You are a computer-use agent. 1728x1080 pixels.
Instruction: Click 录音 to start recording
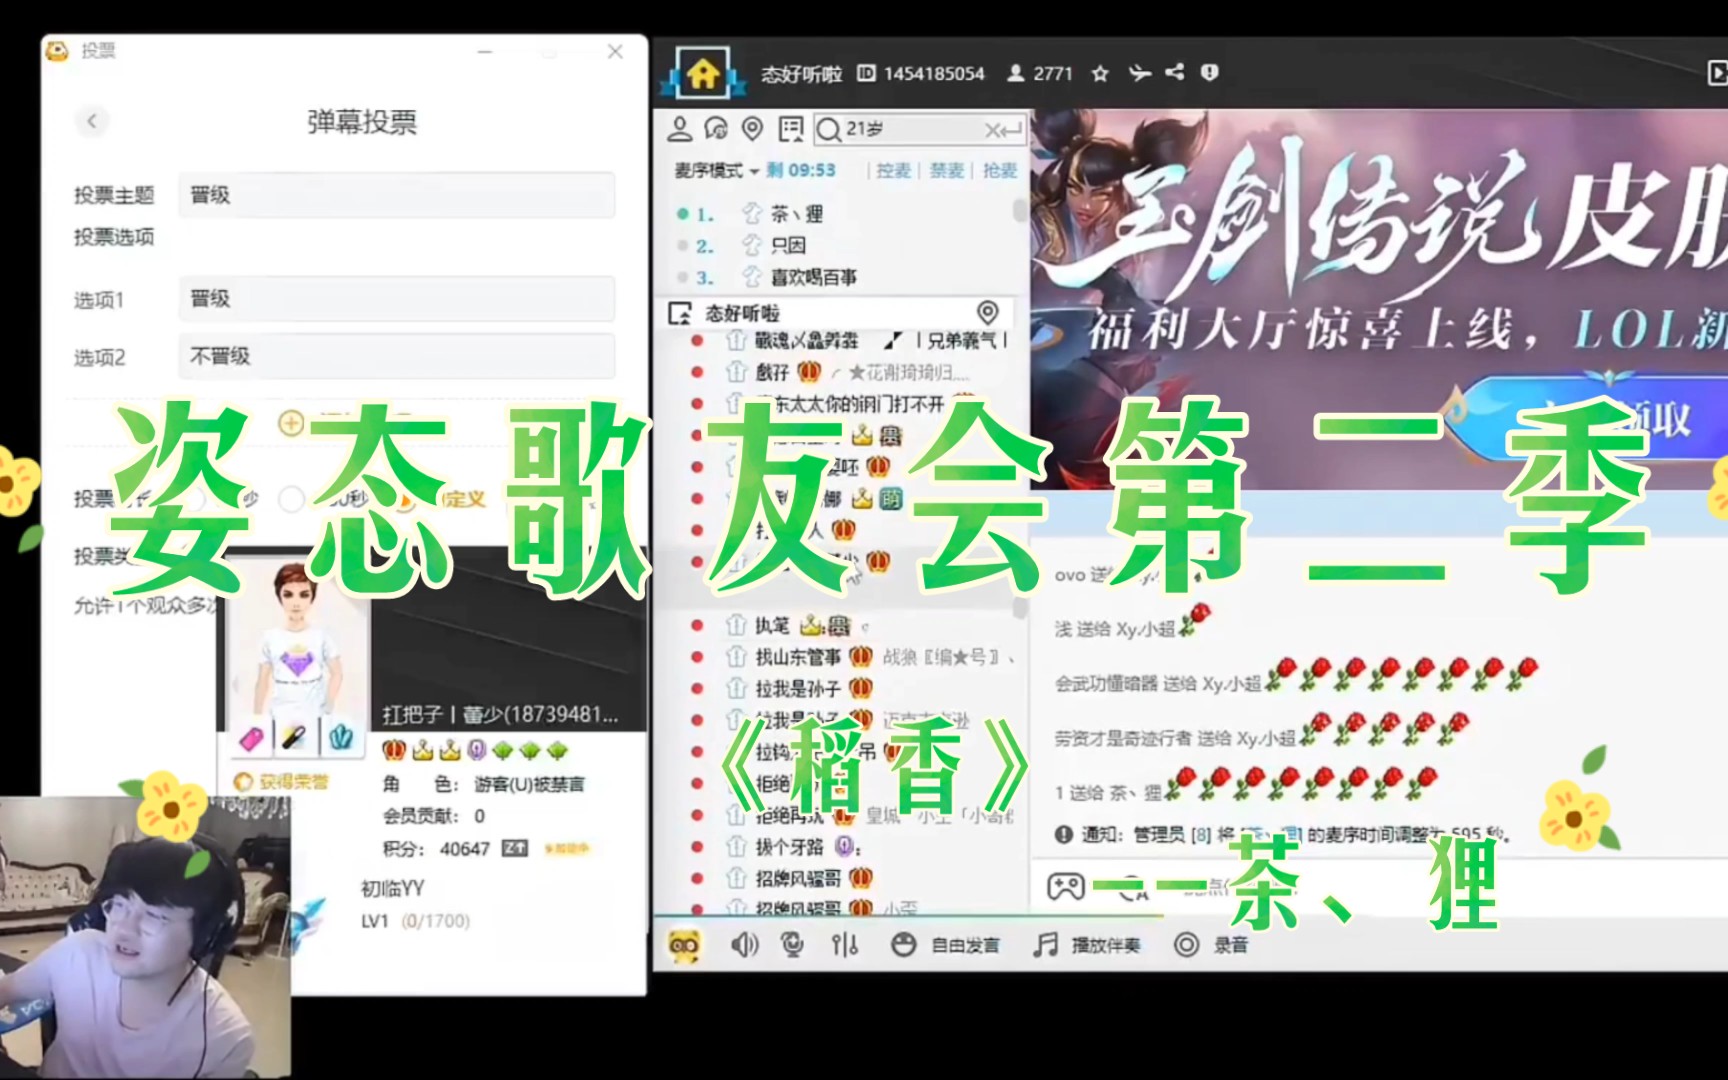(x=1231, y=945)
